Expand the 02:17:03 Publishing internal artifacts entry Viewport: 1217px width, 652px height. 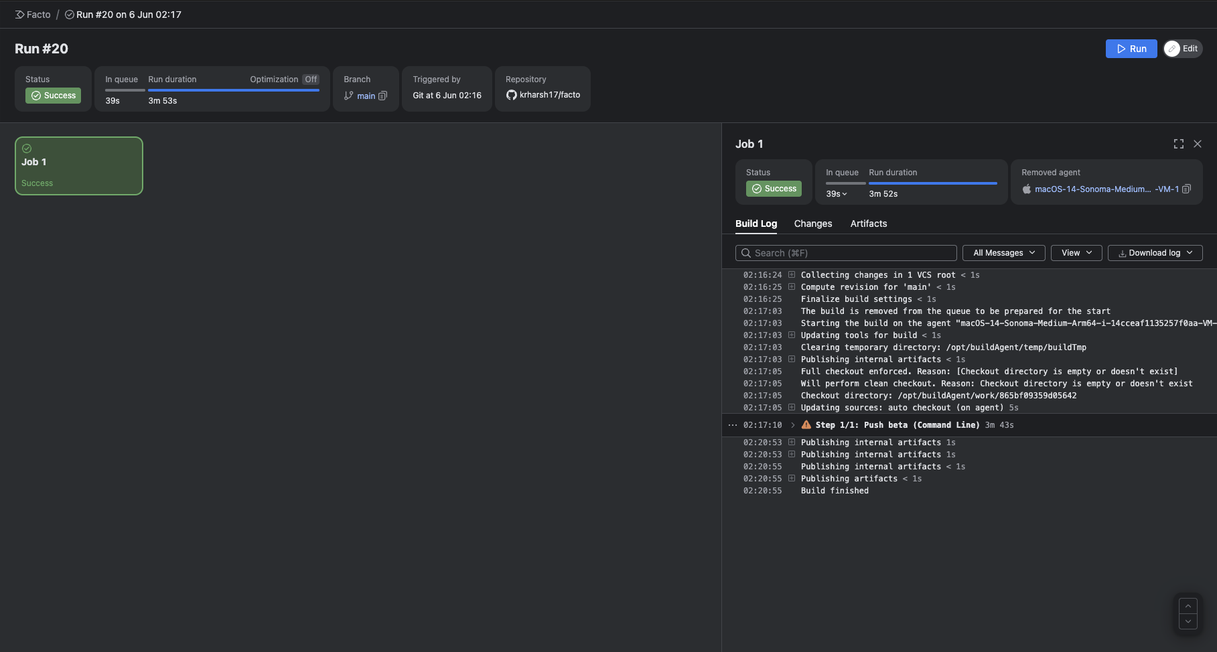tap(792, 359)
